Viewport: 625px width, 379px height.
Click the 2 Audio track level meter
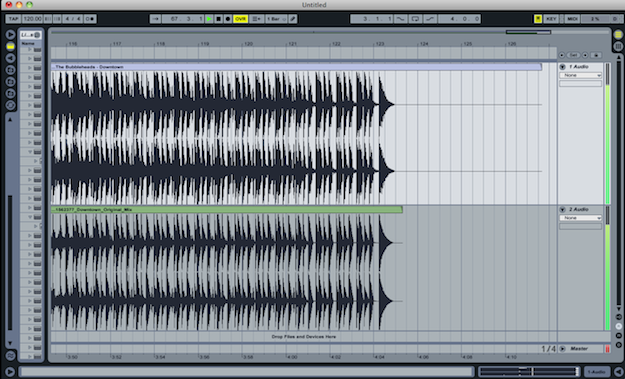coord(607,268)
